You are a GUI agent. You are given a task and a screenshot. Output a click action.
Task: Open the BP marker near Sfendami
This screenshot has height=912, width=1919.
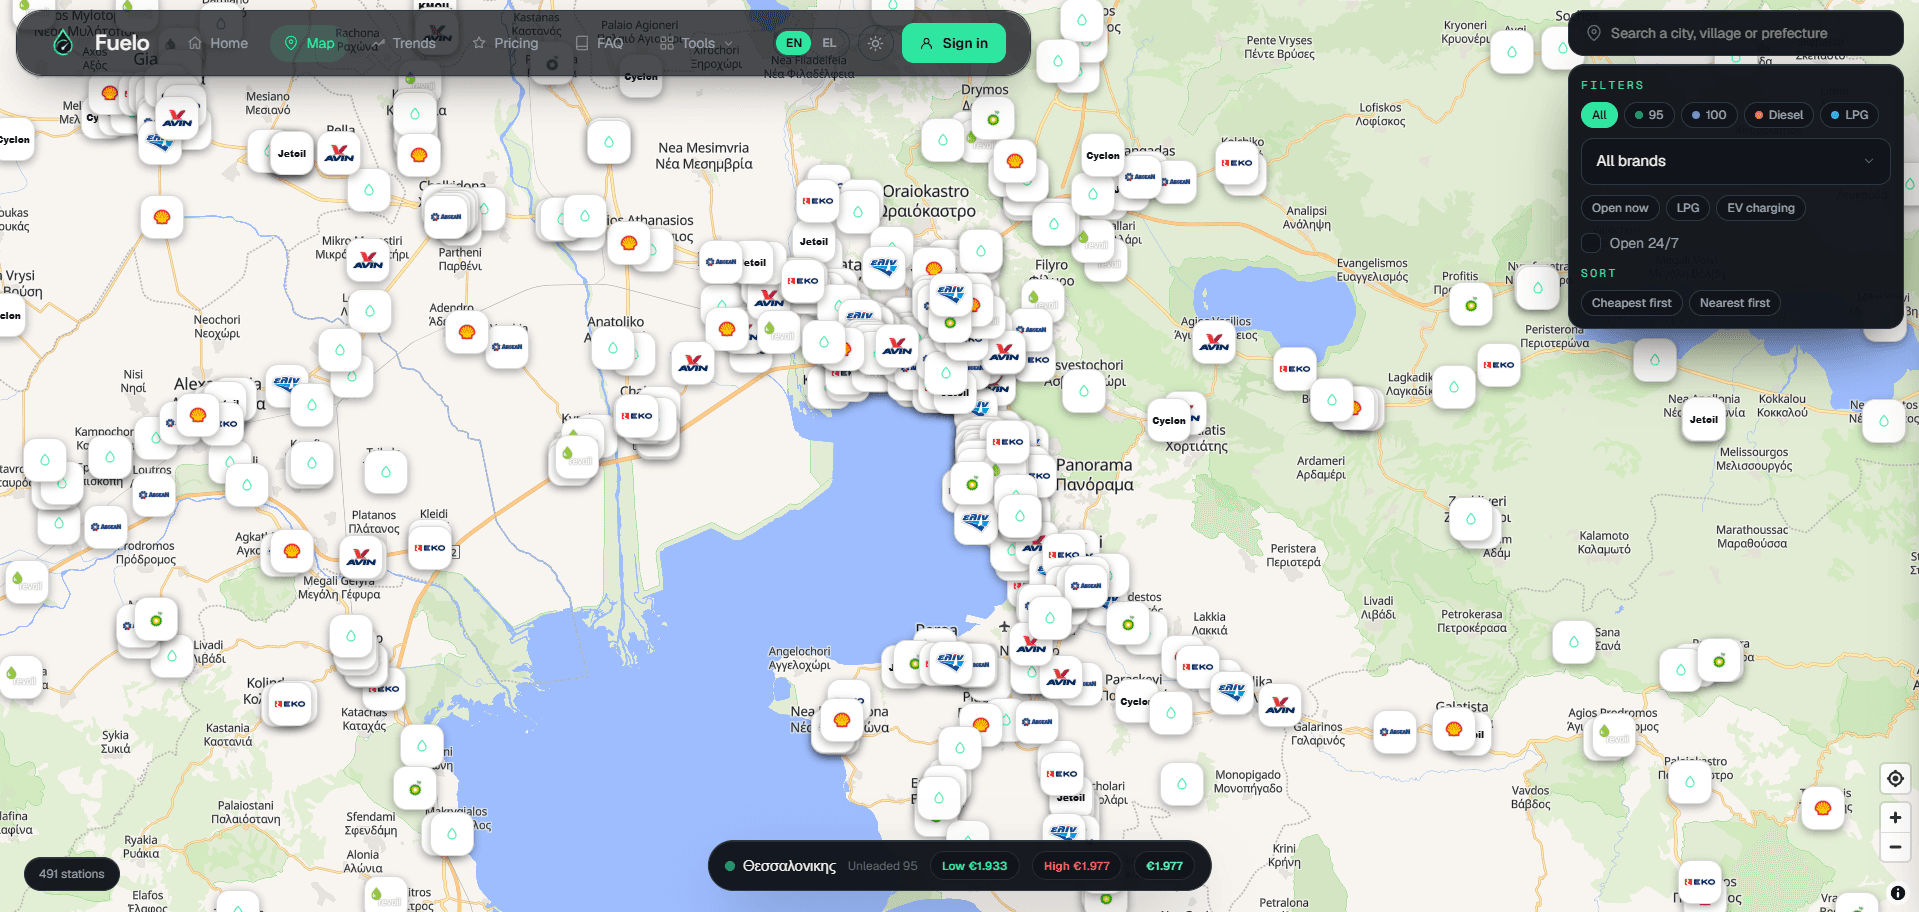coord(415,789)
